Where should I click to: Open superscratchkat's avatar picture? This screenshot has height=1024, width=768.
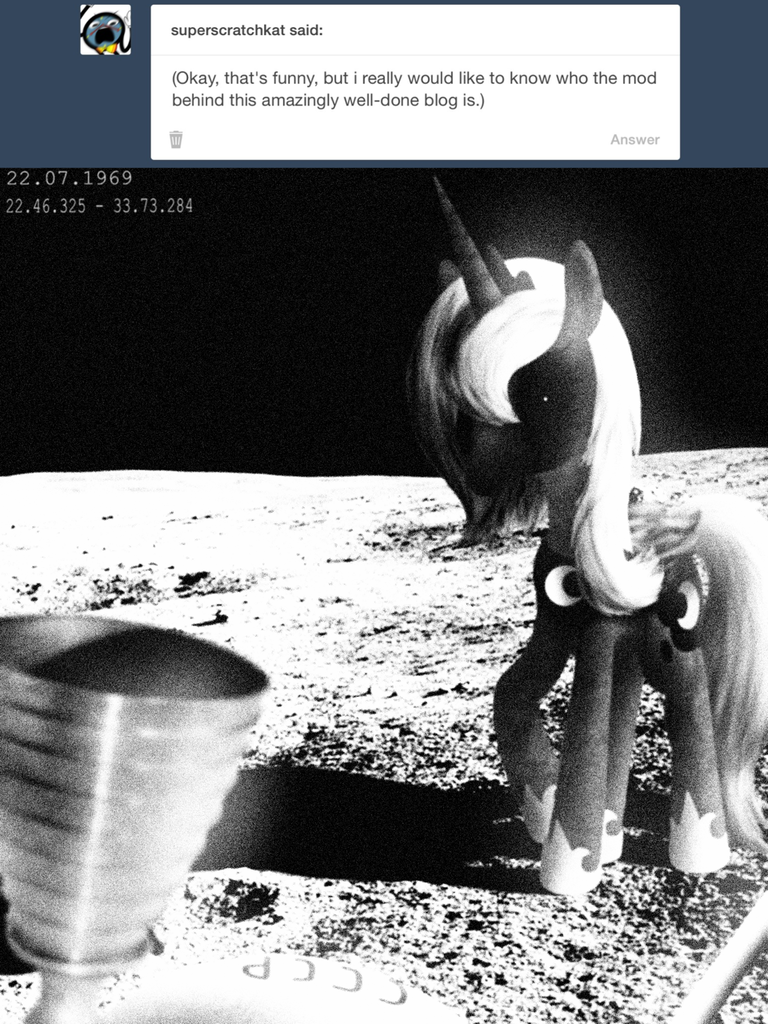pyautogui.click(x=105, y=30)
